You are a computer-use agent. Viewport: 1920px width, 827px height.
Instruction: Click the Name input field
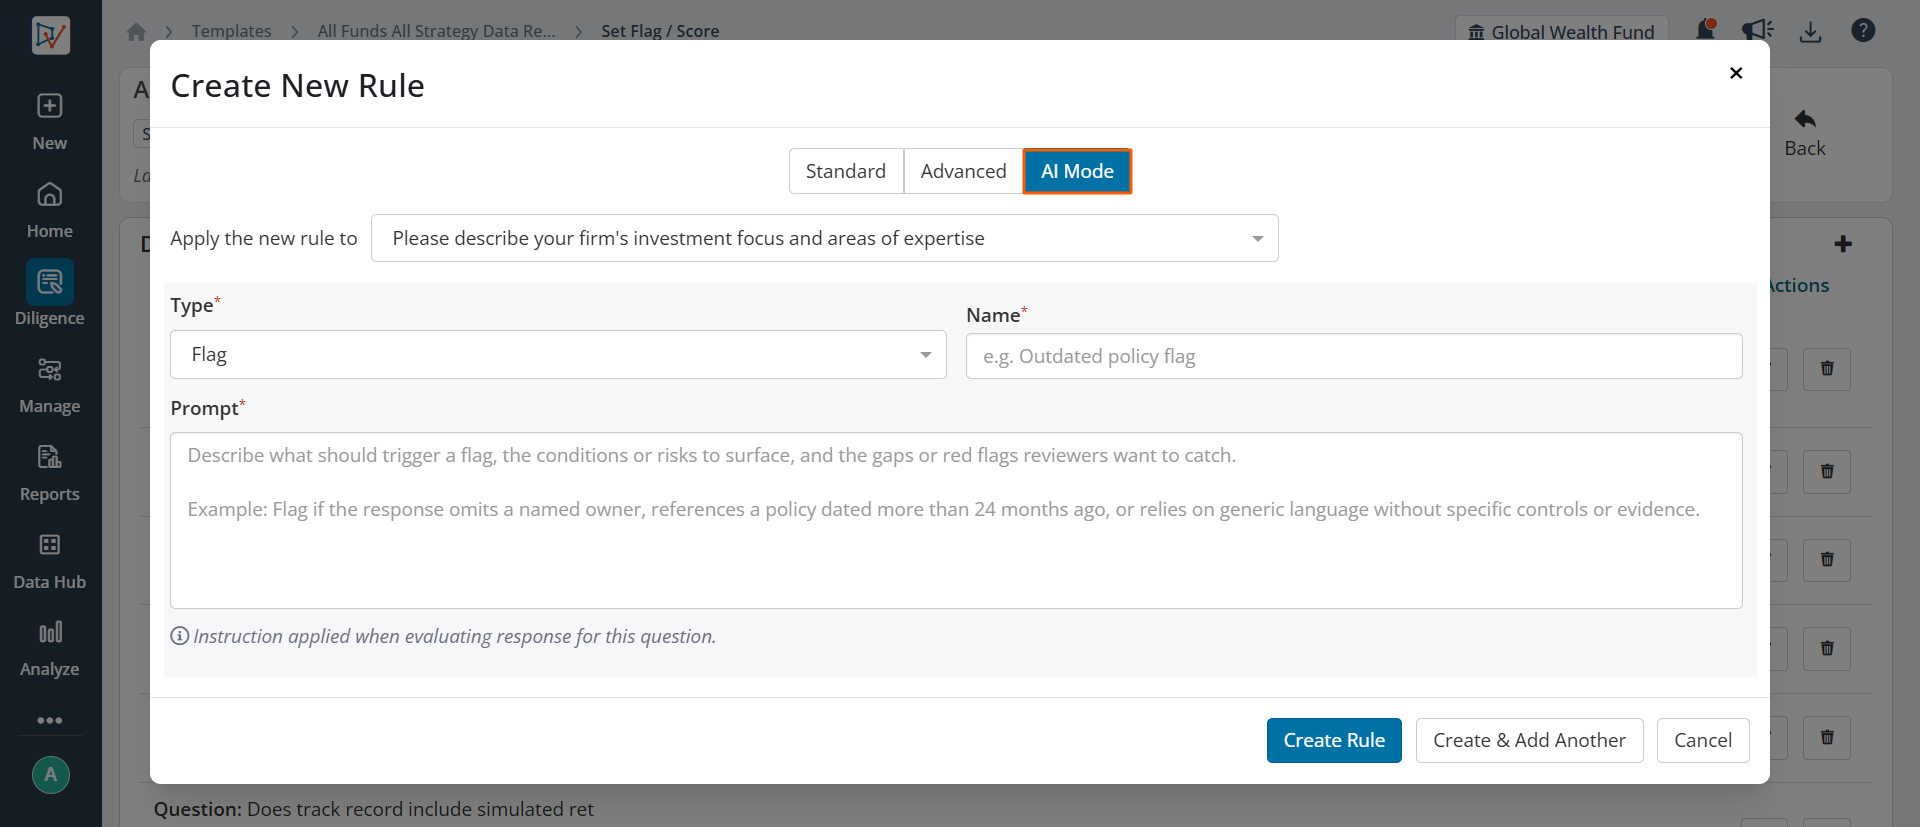pyautogui.click(x=1354, y=356)
